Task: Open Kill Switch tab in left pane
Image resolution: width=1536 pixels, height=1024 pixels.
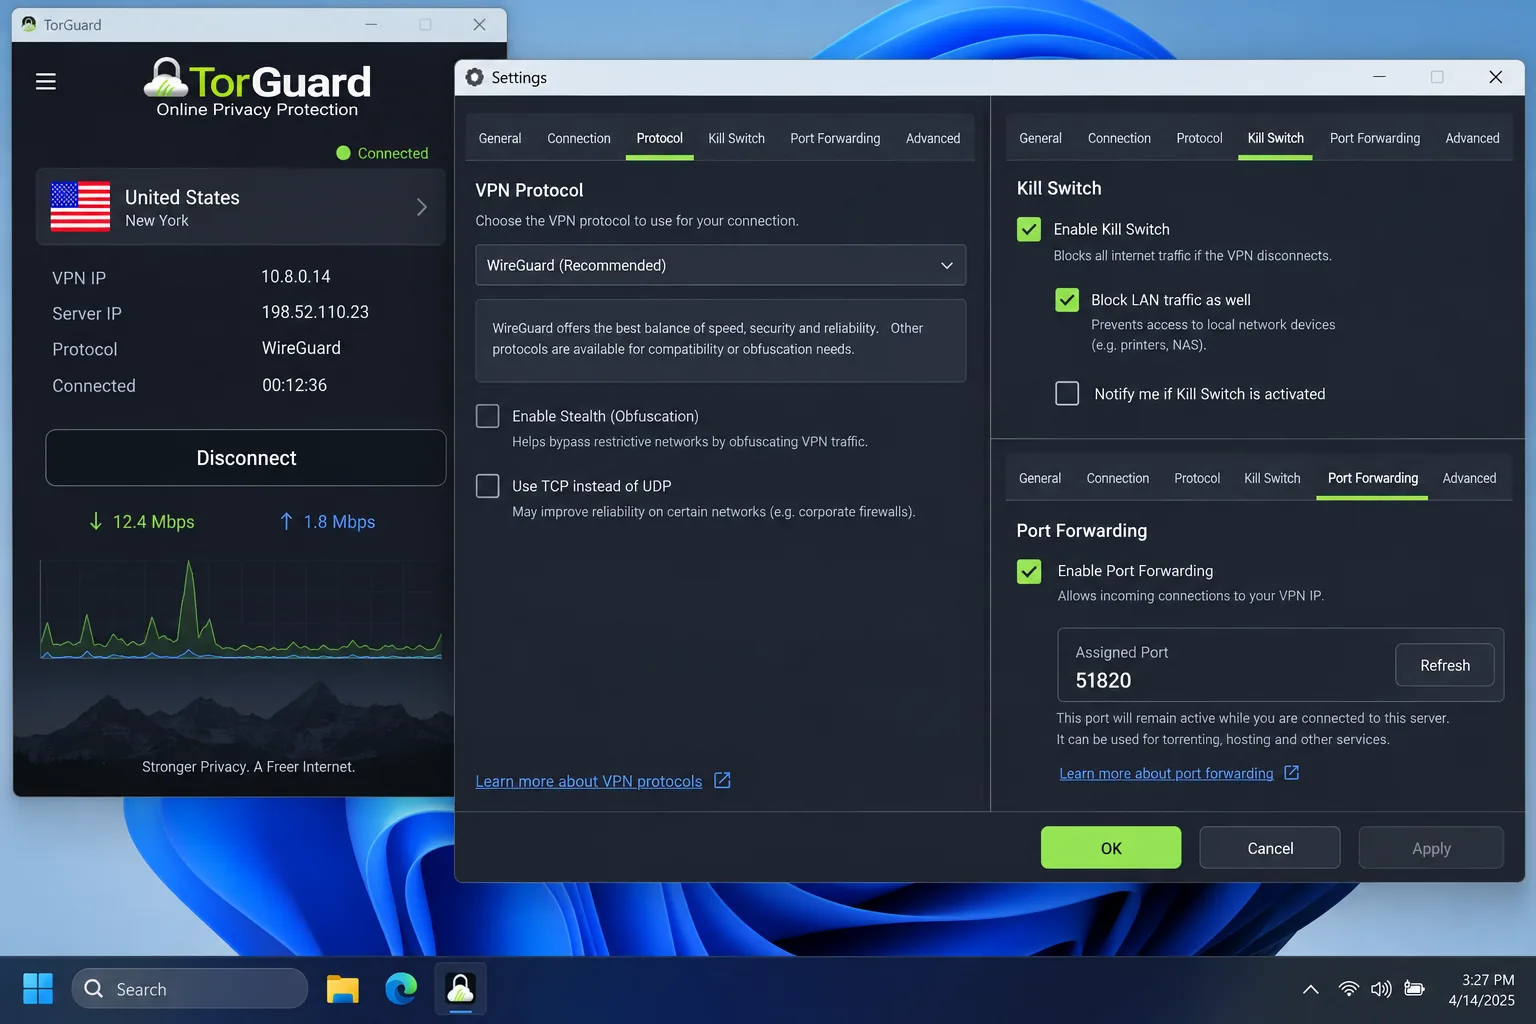Action: [737, 138]
